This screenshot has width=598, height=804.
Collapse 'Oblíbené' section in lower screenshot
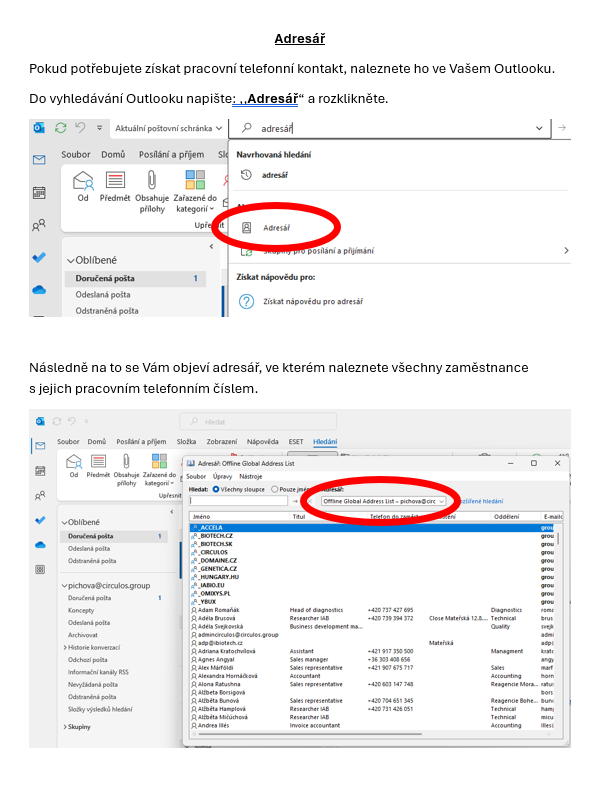pyautogui.click(x=65, y=522)
